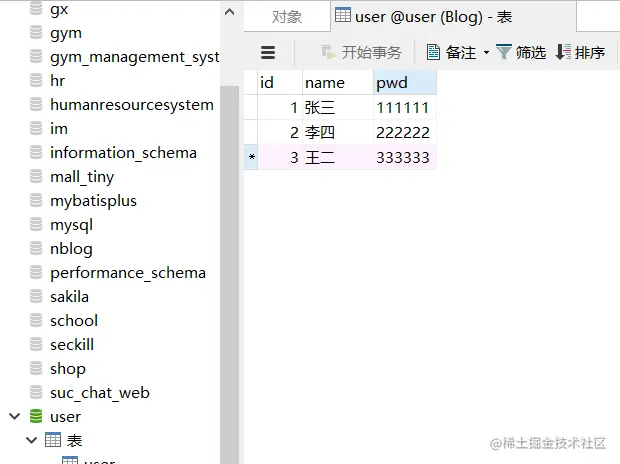Click the pwd column header
620x464 pixels.
(x=405, y=82)
